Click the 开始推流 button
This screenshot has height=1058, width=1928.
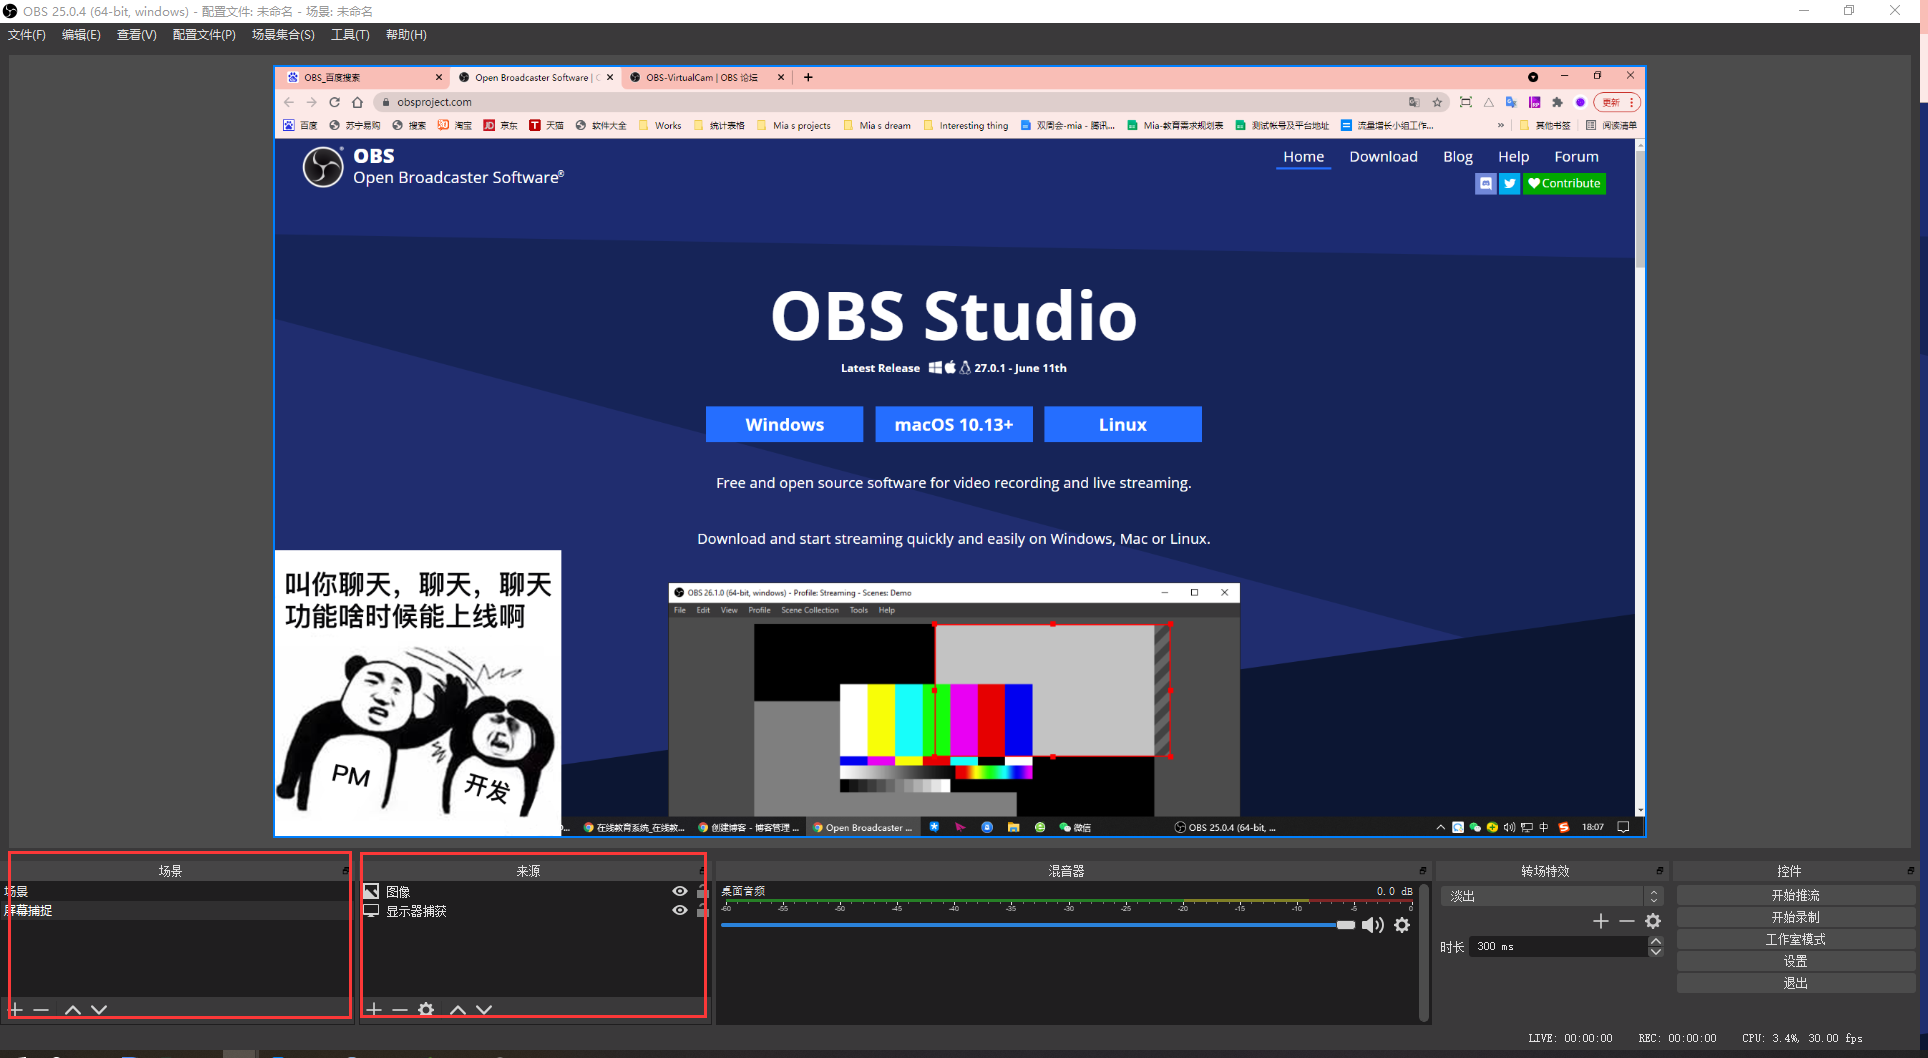pos(1796,895)
